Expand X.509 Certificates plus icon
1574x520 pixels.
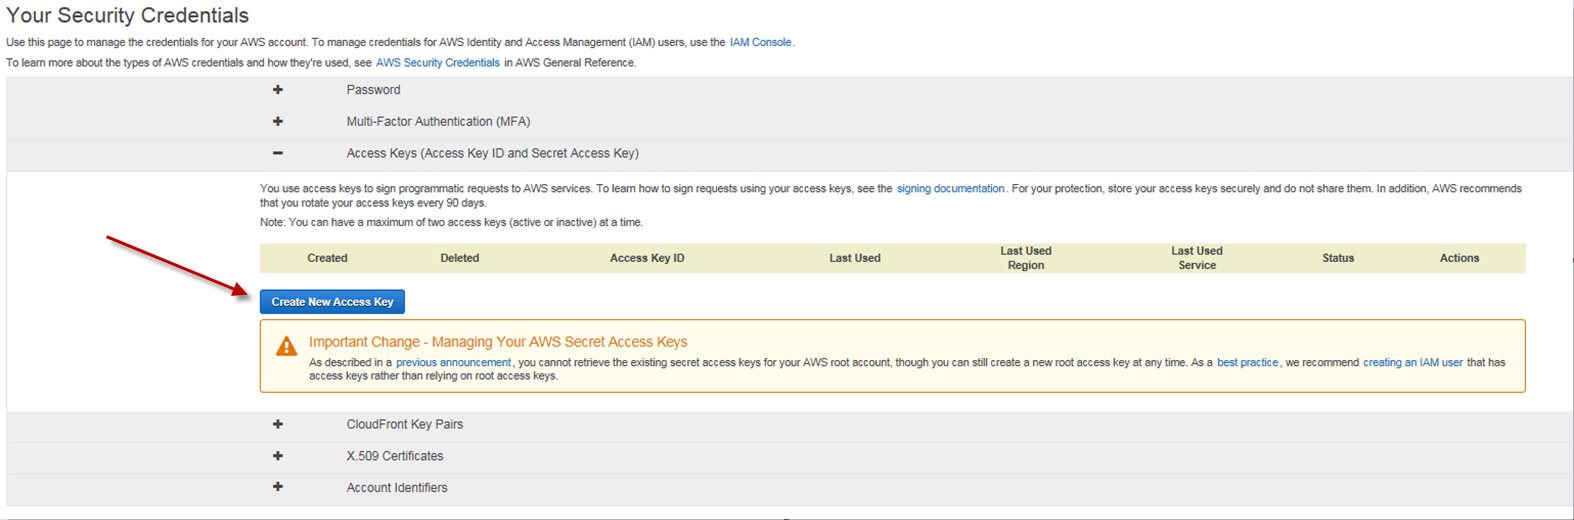pos(278,456)
